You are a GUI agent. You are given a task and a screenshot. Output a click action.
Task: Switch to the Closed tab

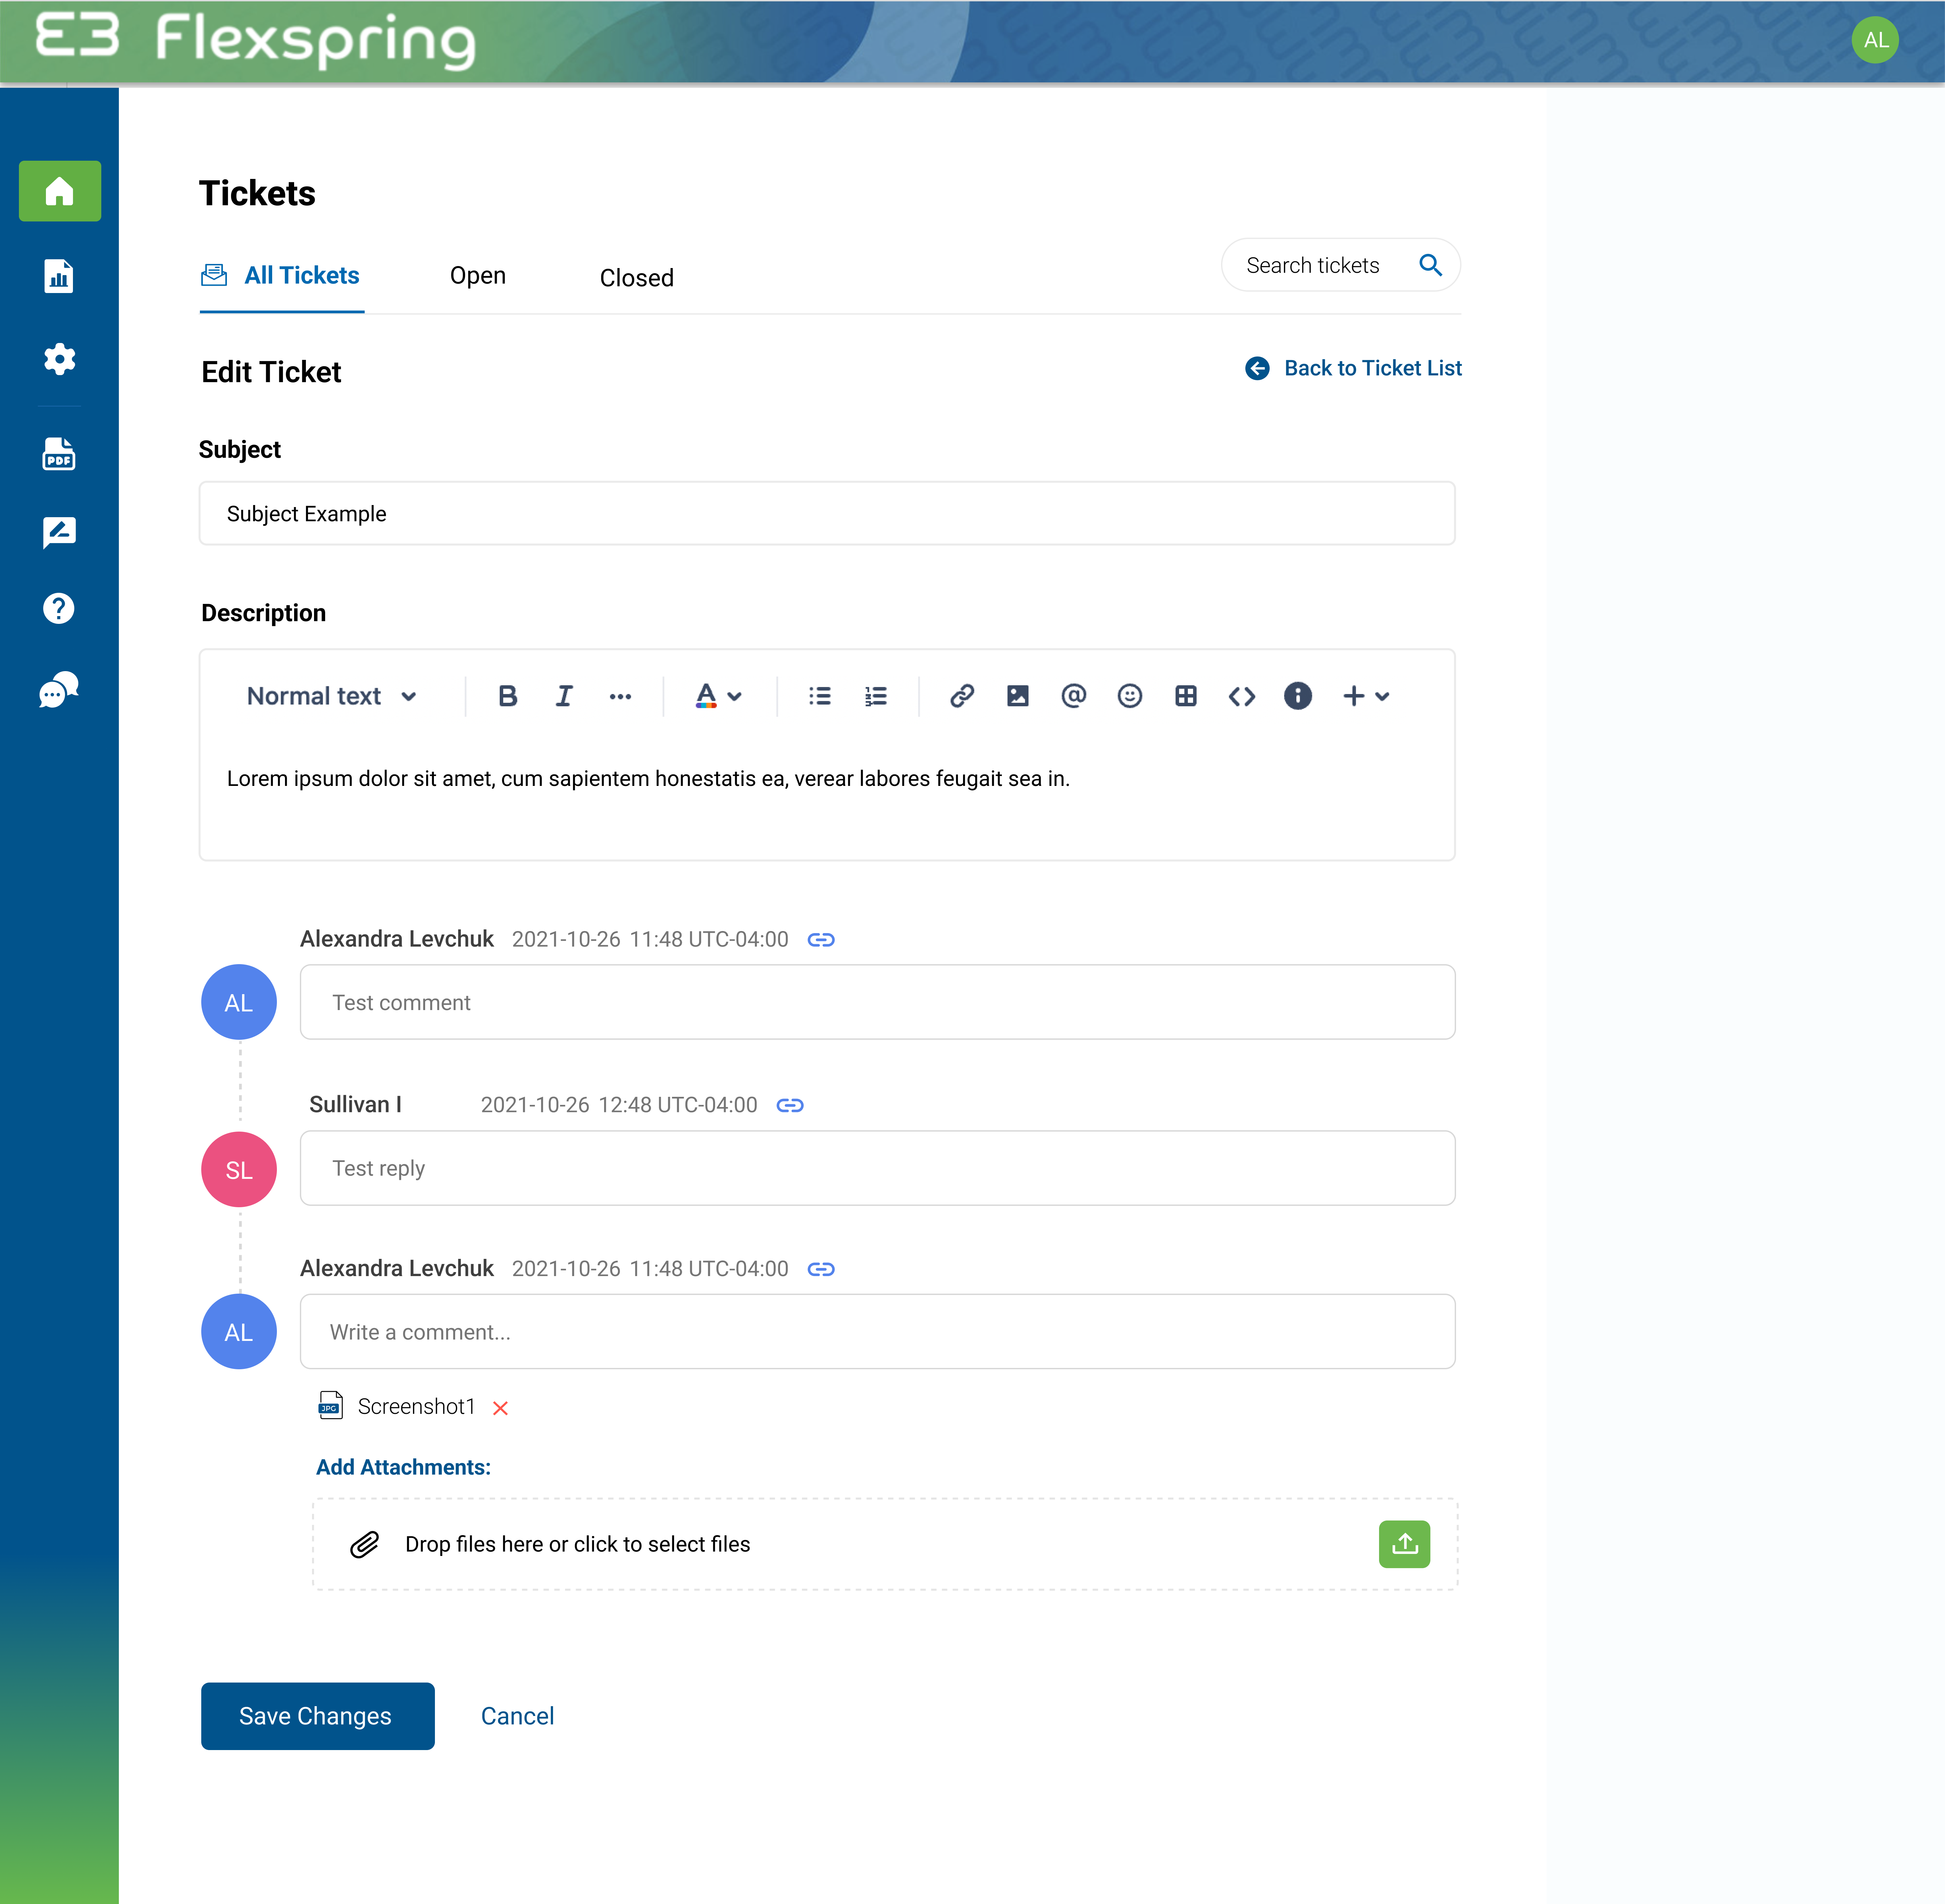pyautogui.click(x=637, y=278)
